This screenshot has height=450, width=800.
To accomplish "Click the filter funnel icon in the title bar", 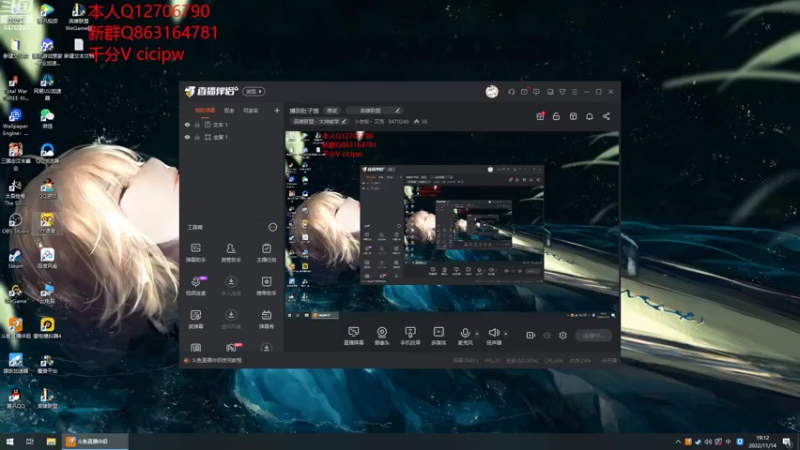I will 562,92.
